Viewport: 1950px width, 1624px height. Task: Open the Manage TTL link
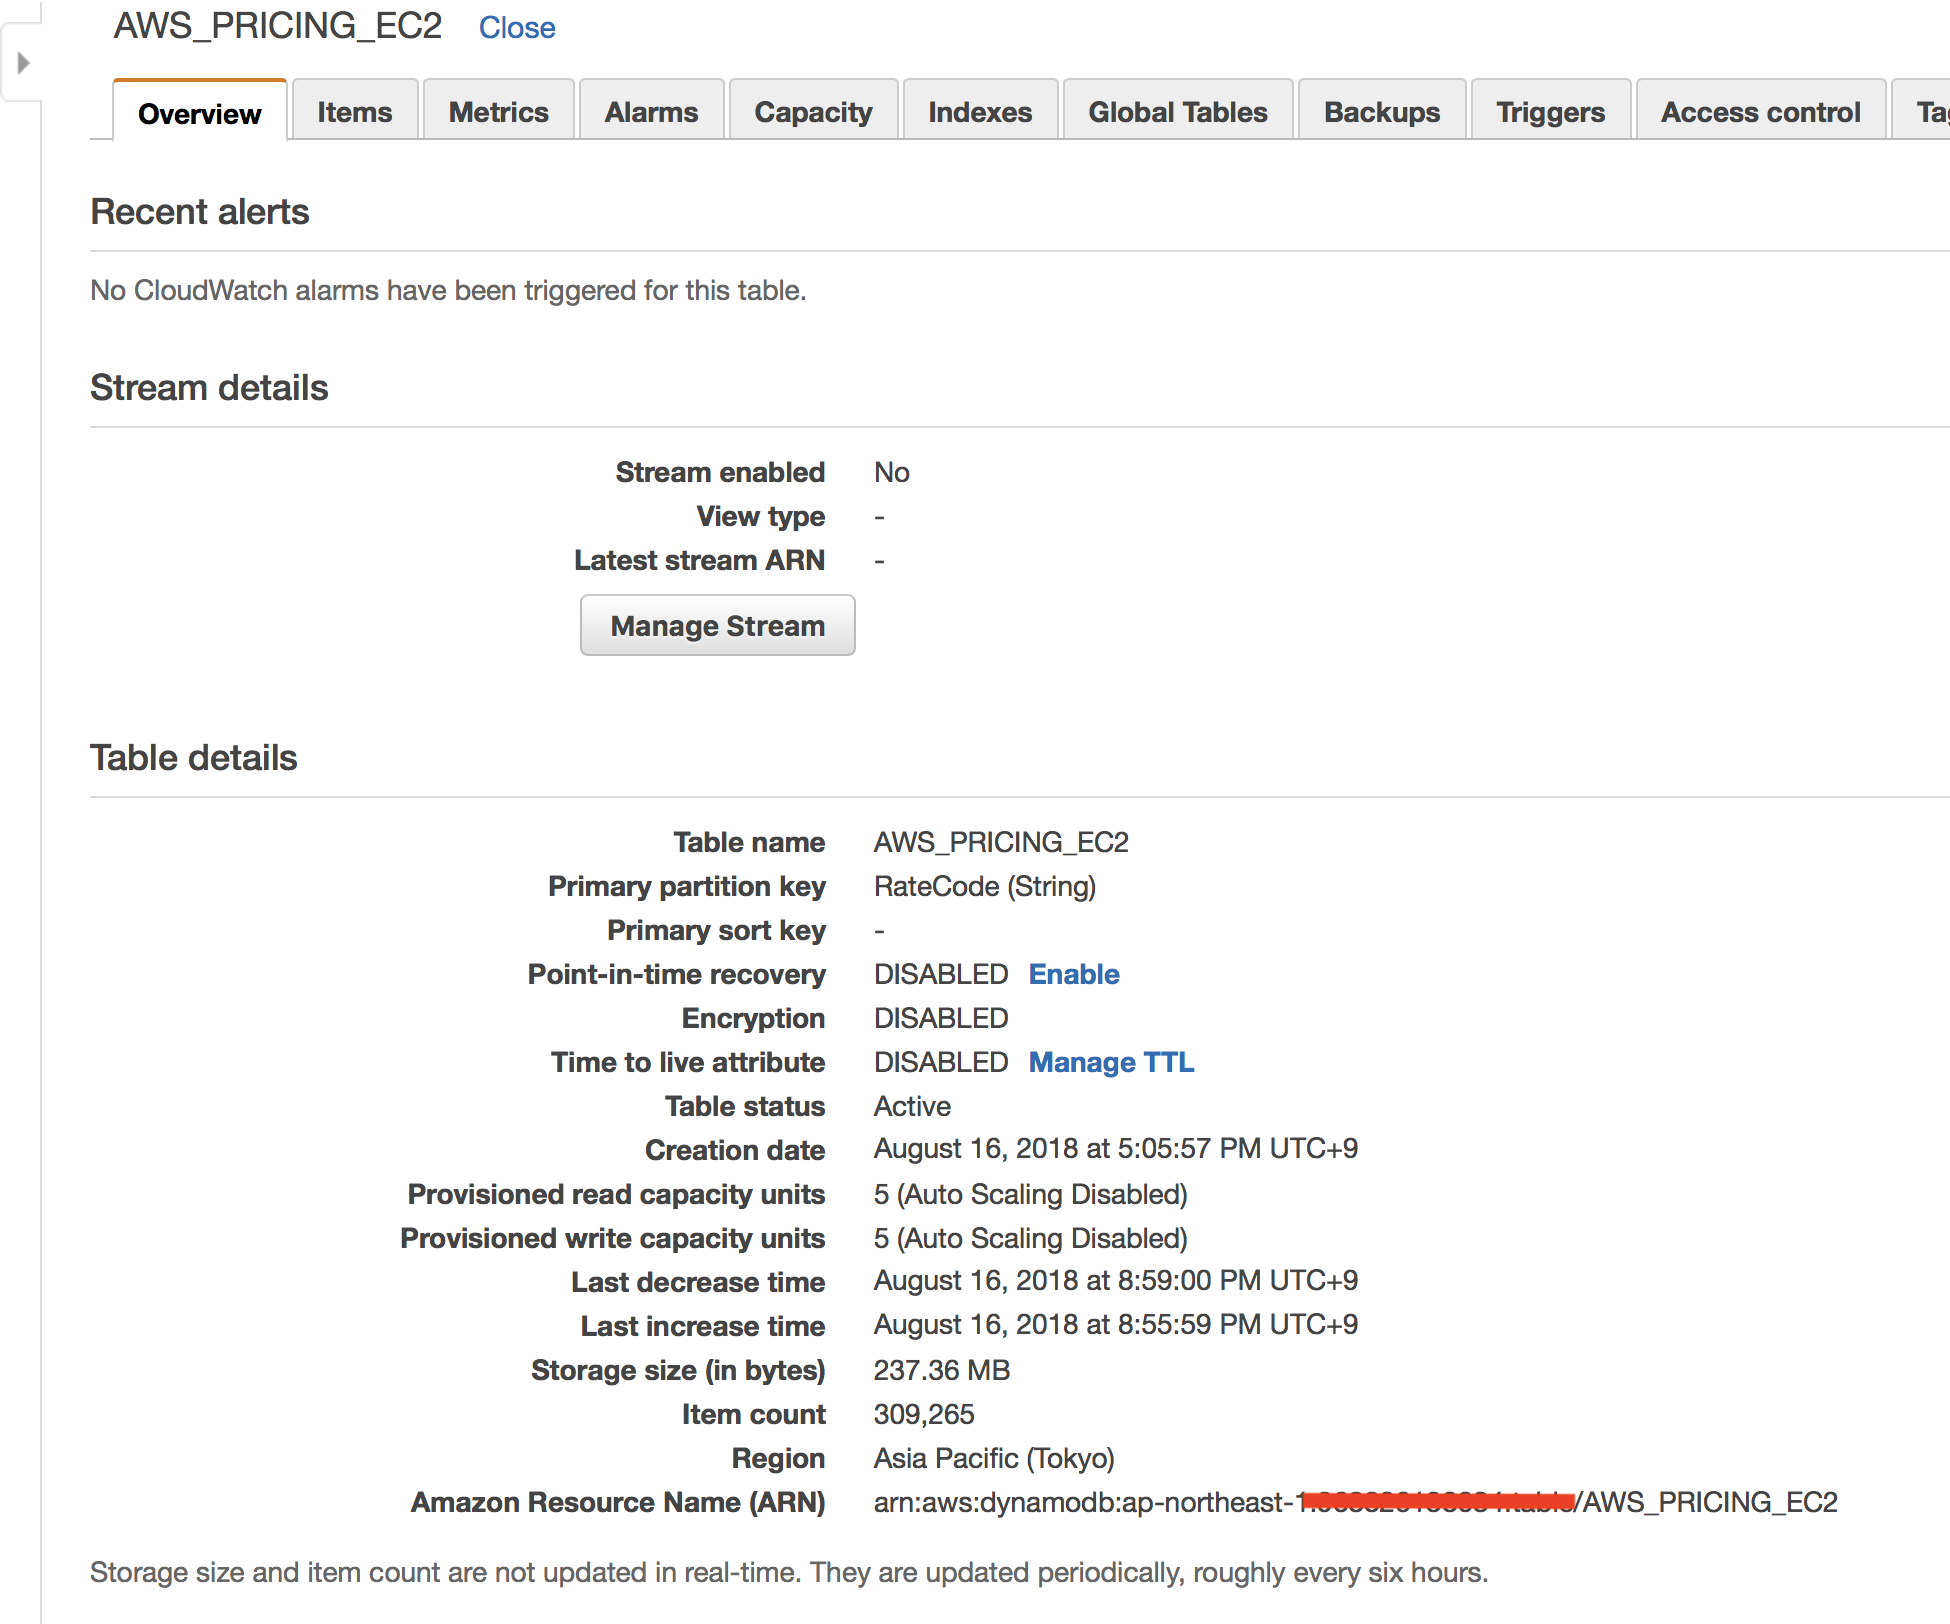[x=1112, y=1062]
